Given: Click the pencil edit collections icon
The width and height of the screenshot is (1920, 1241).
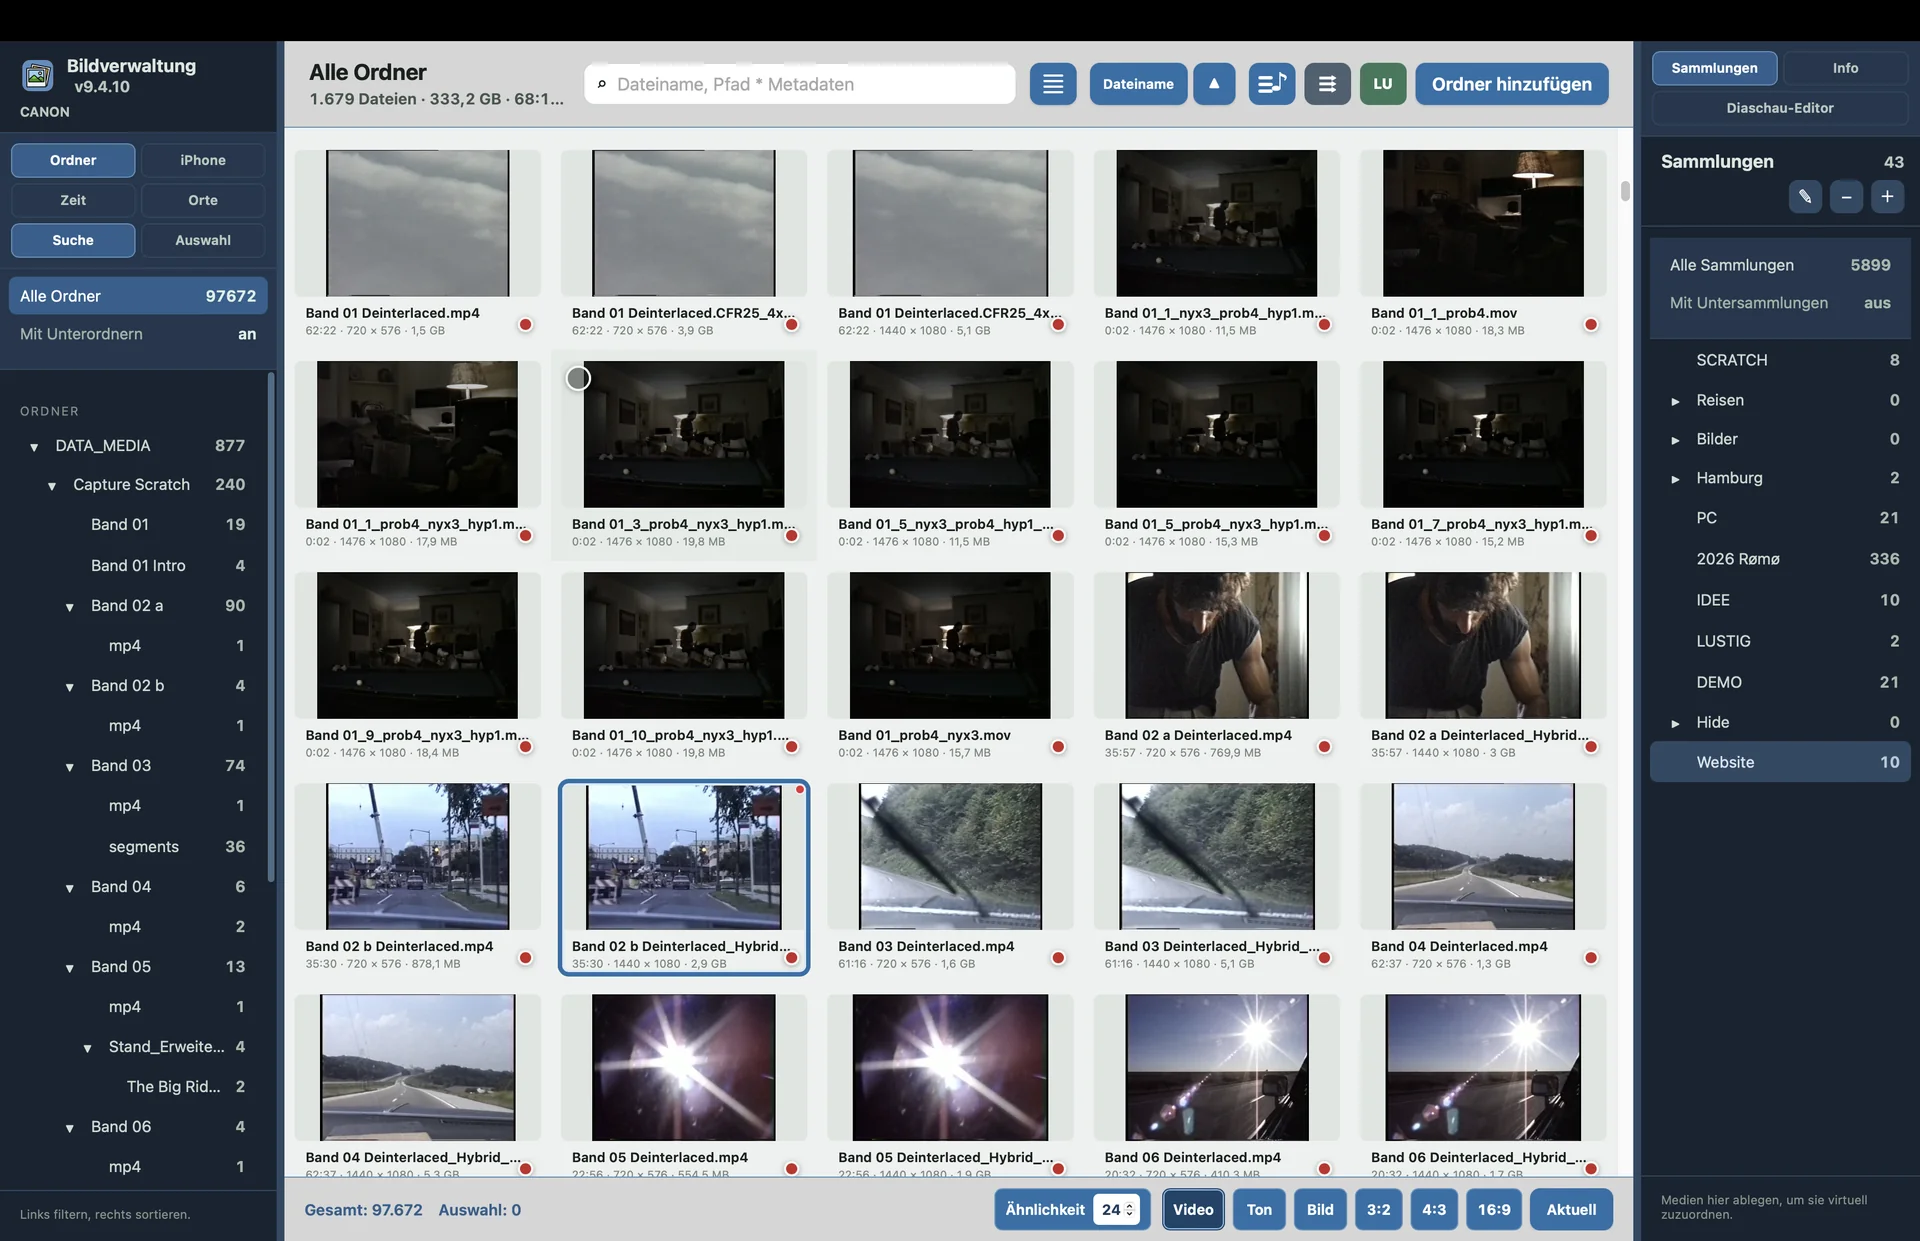Looking at the screenshot, I should pyautogui.click(x=1805, y=196).
